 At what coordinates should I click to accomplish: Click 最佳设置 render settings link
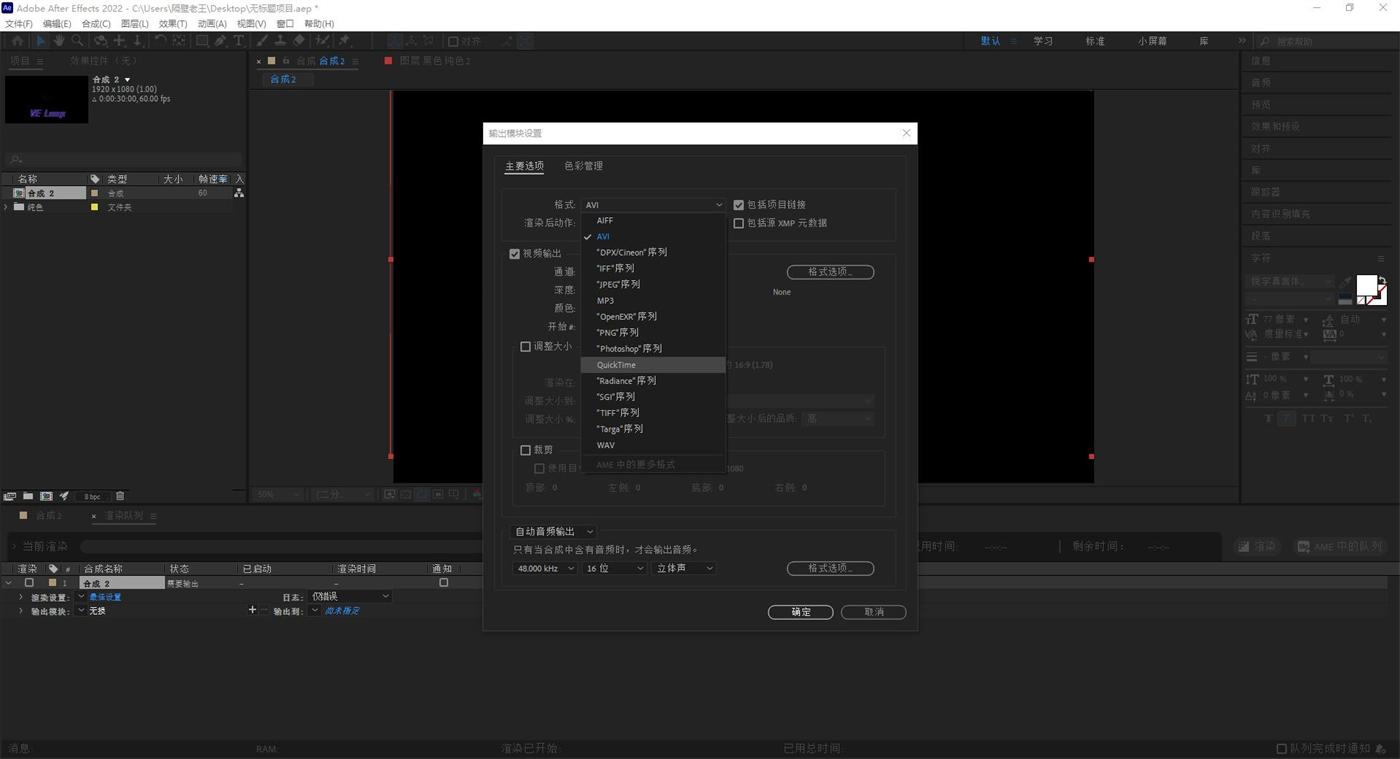point(105,597)
